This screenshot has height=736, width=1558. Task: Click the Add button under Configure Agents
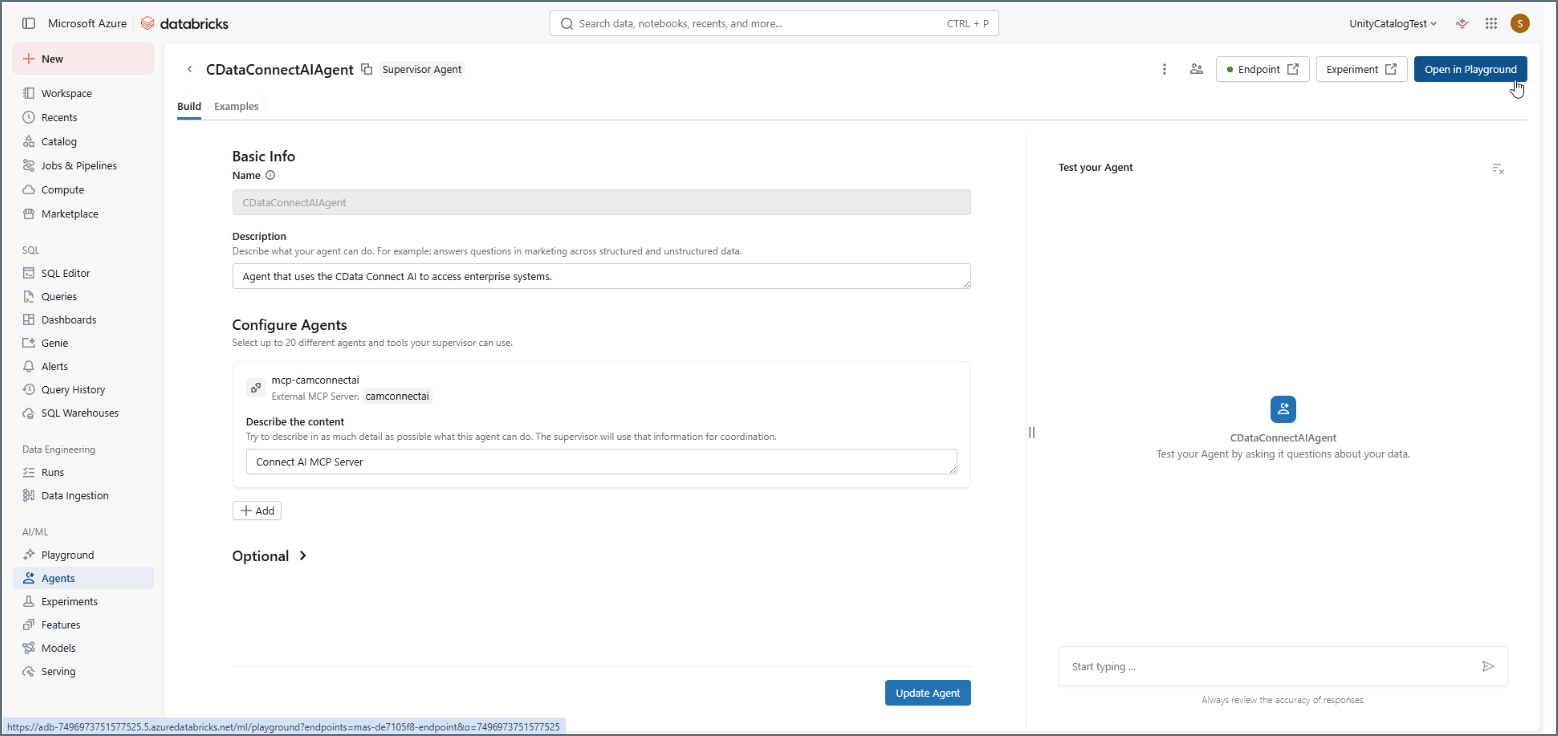point(257,511)
